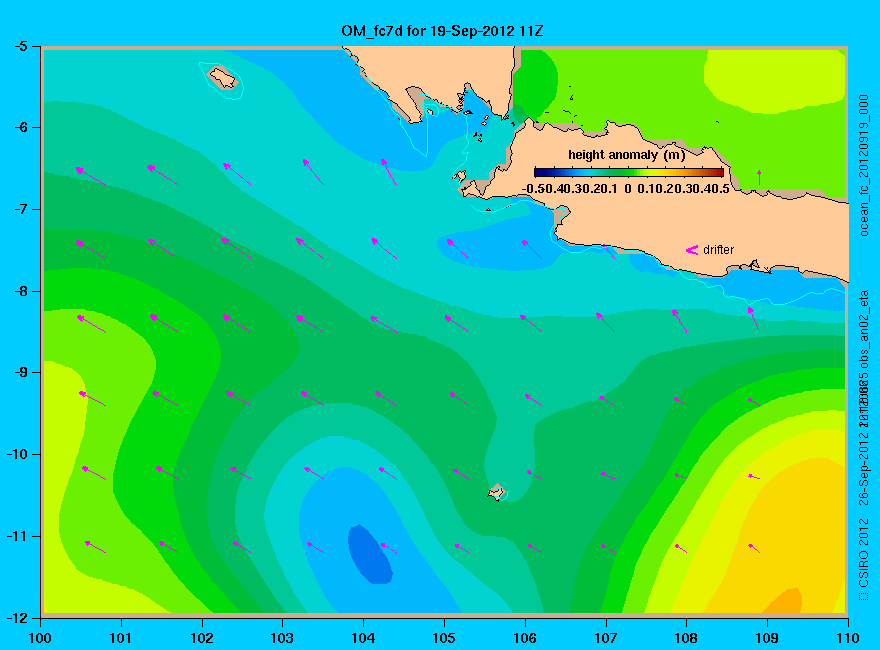Click the x-axis label 100

pos(40,638)
